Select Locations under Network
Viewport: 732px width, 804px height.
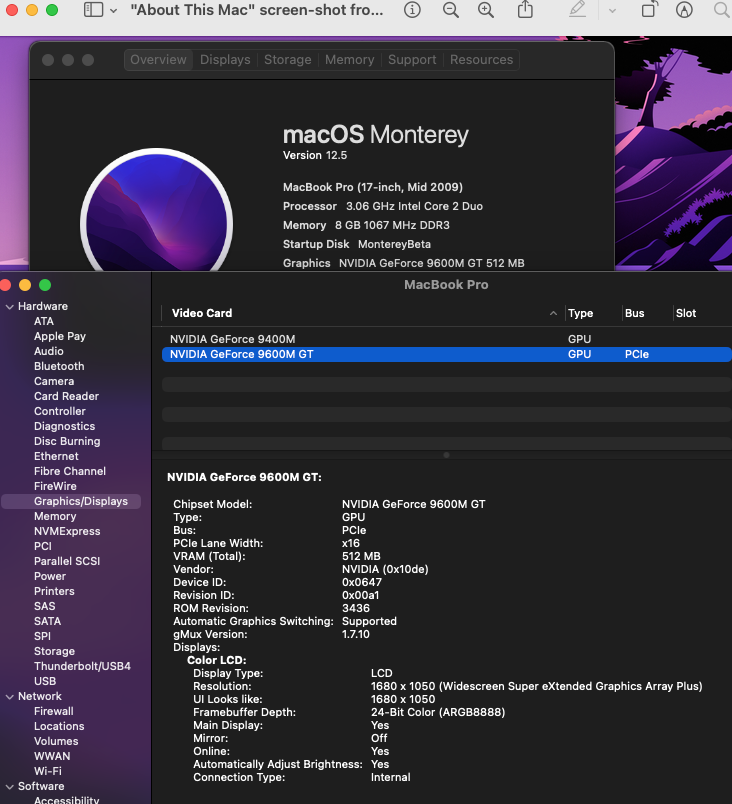(59, 726)
